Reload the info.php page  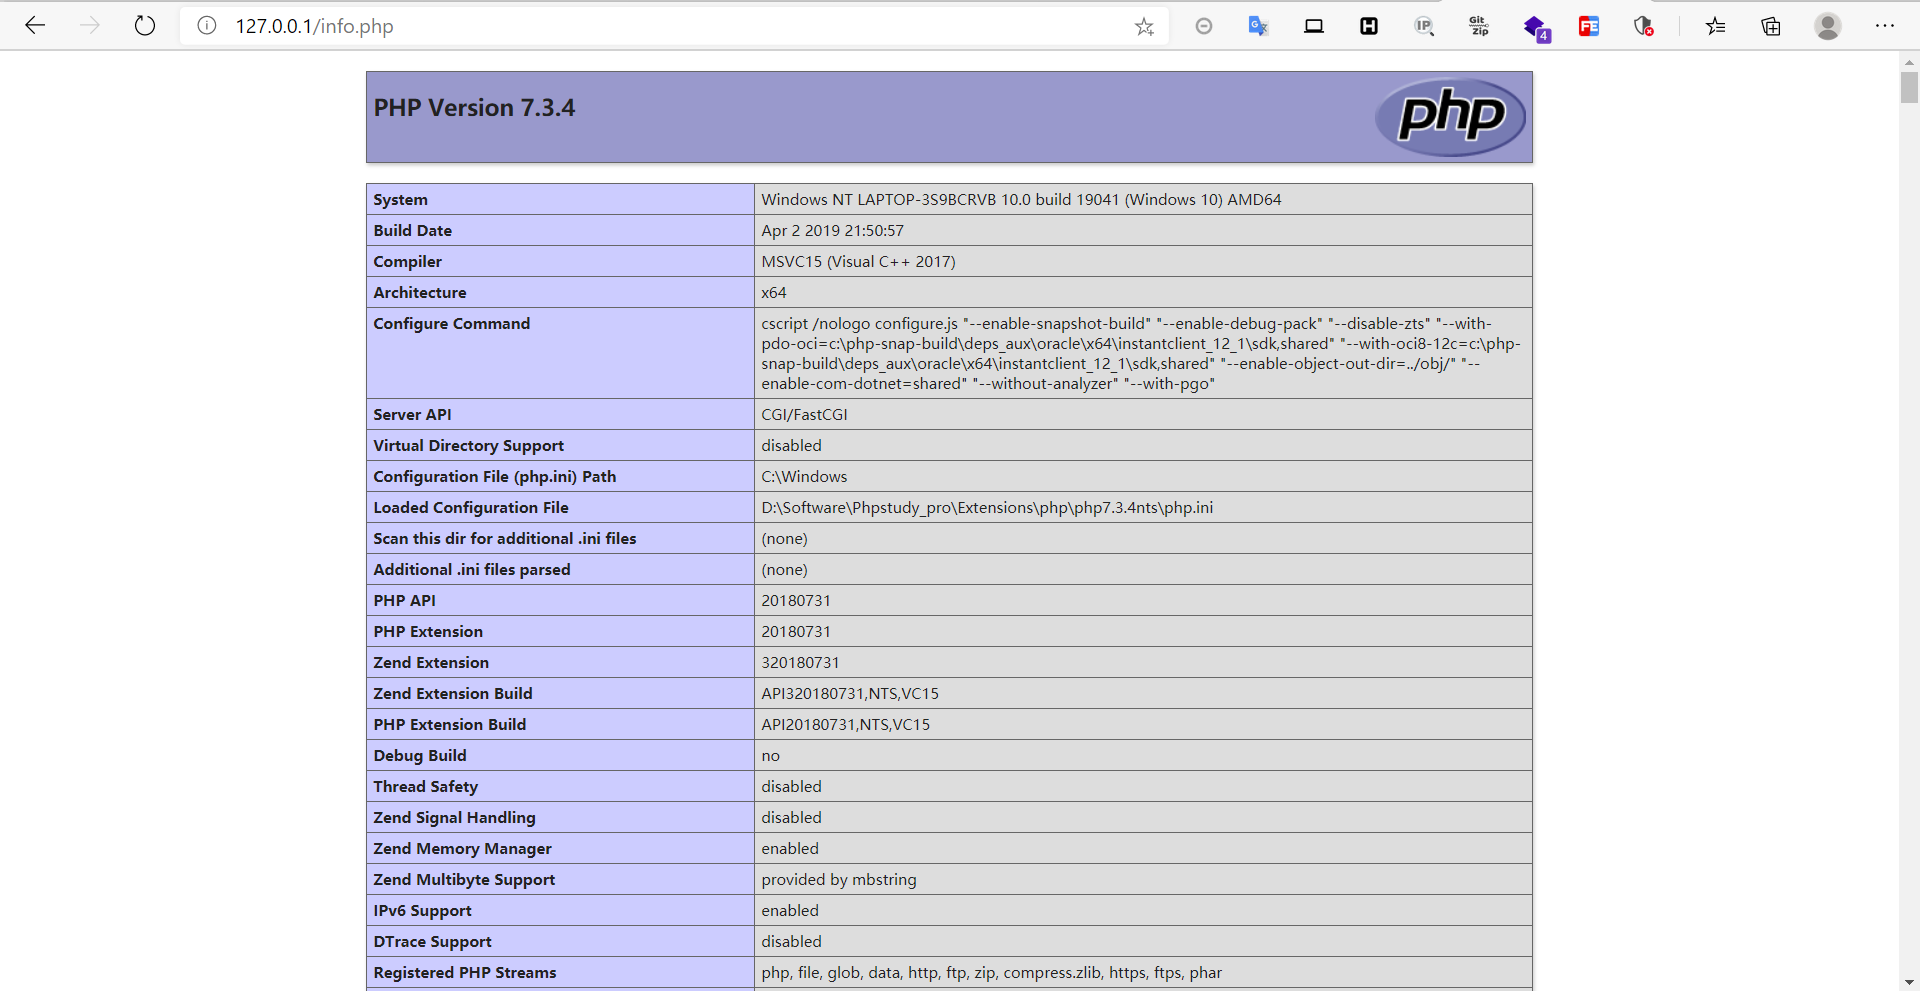145,26
